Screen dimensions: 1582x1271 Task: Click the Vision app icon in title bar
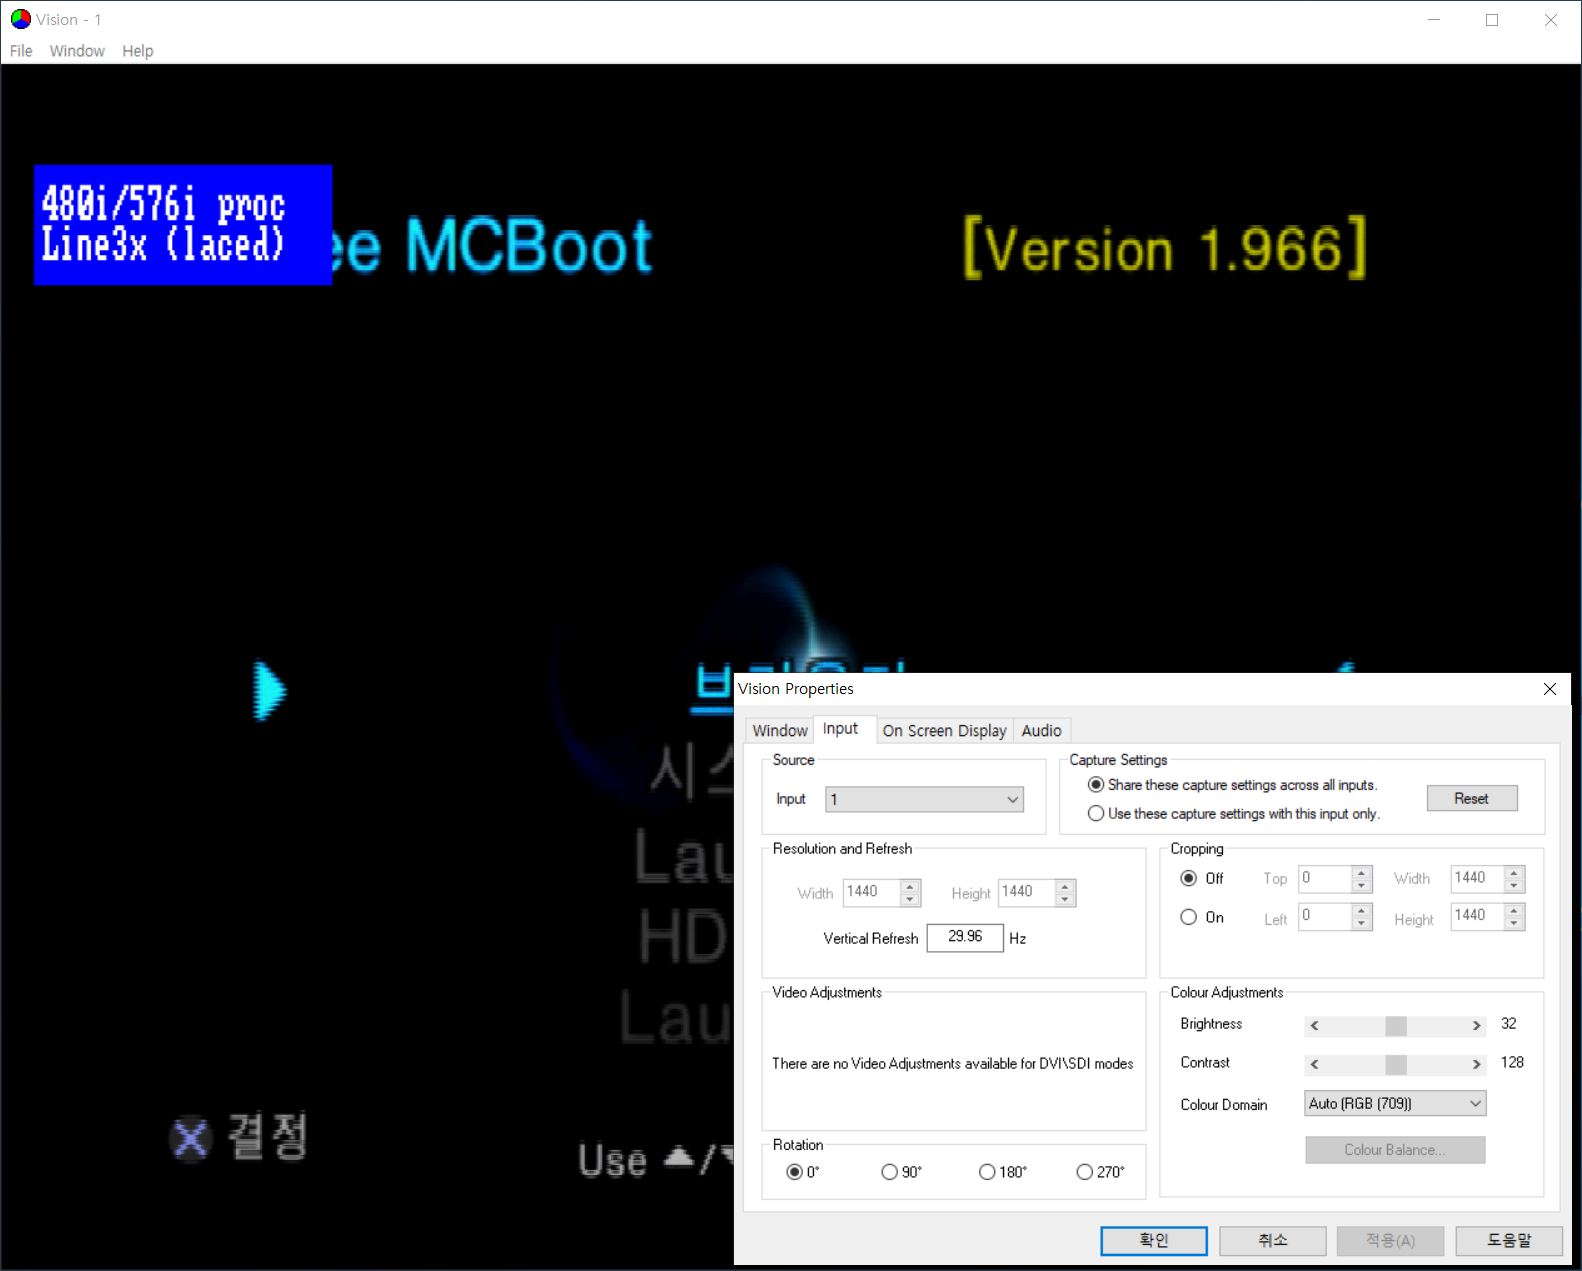(21, 19)
